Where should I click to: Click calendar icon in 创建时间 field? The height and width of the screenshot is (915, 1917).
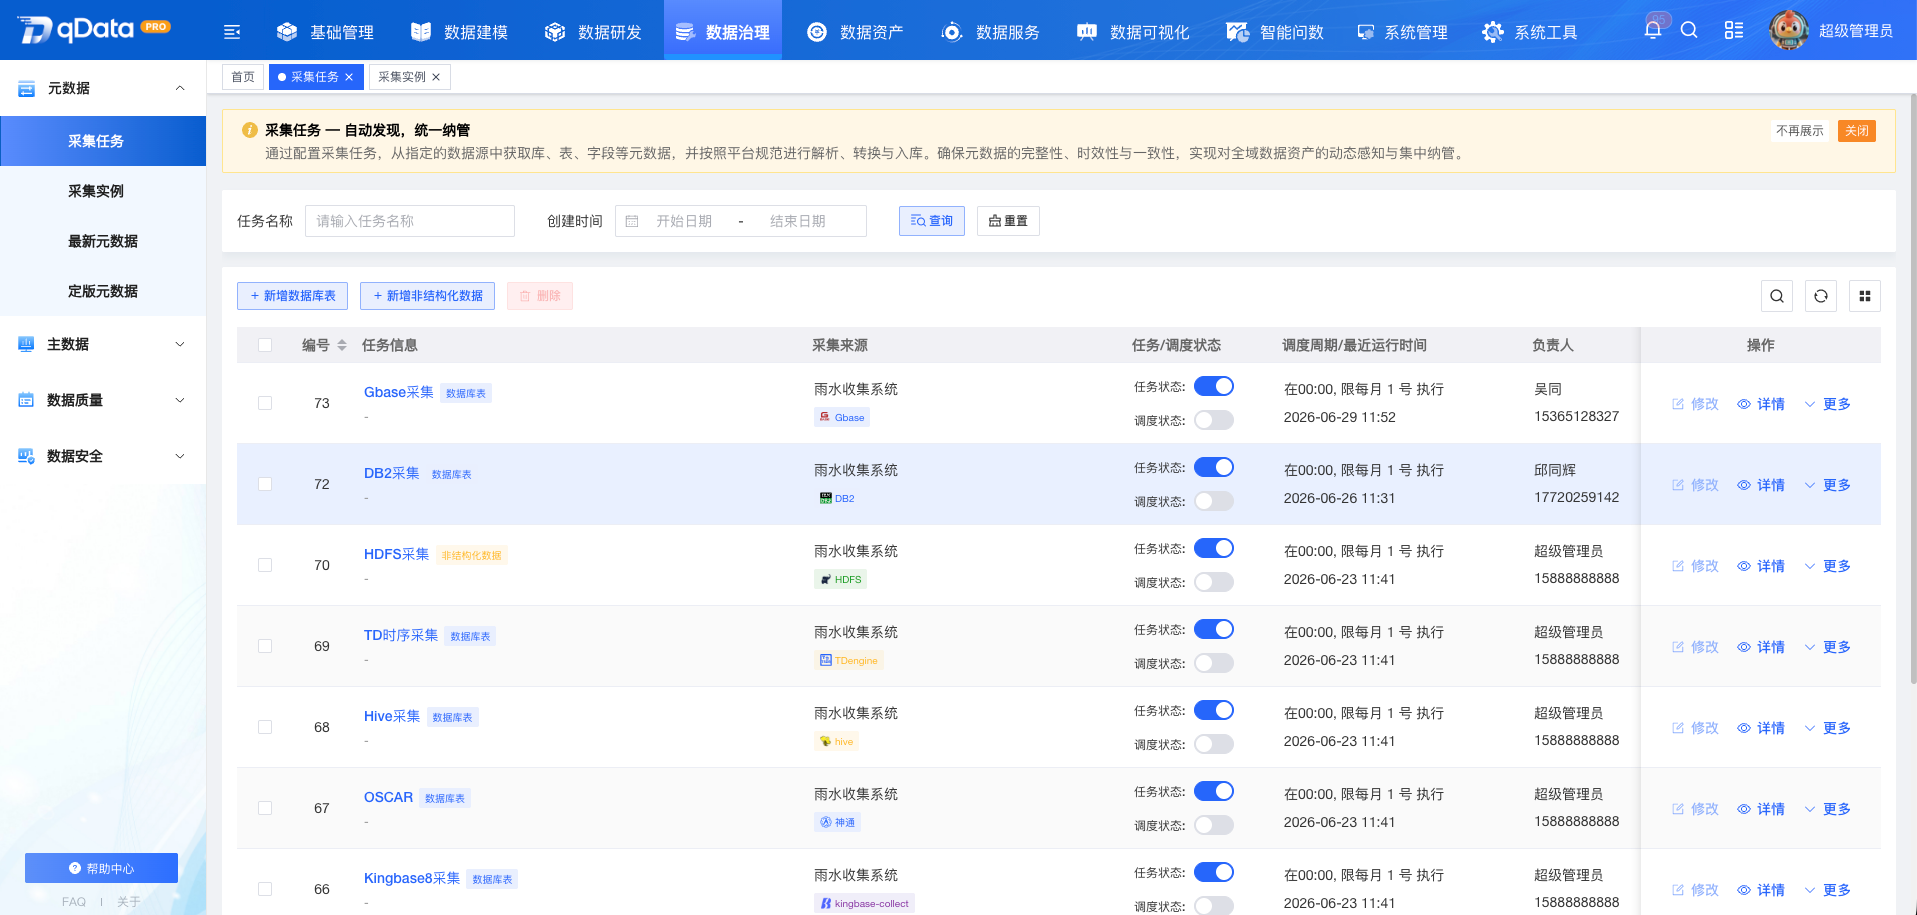[x=632, y=221]
